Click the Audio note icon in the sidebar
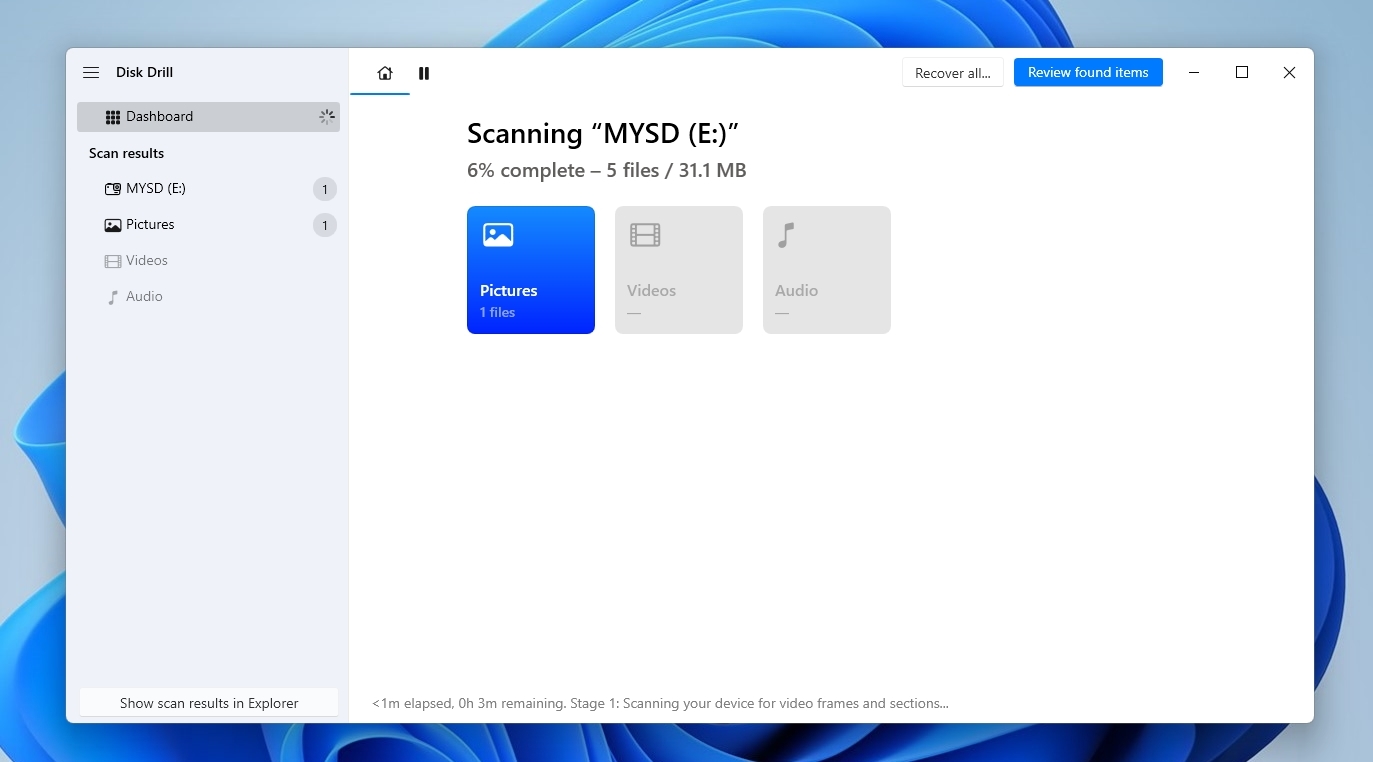This screenshot has width=1373, height=762. pos(112,296)
